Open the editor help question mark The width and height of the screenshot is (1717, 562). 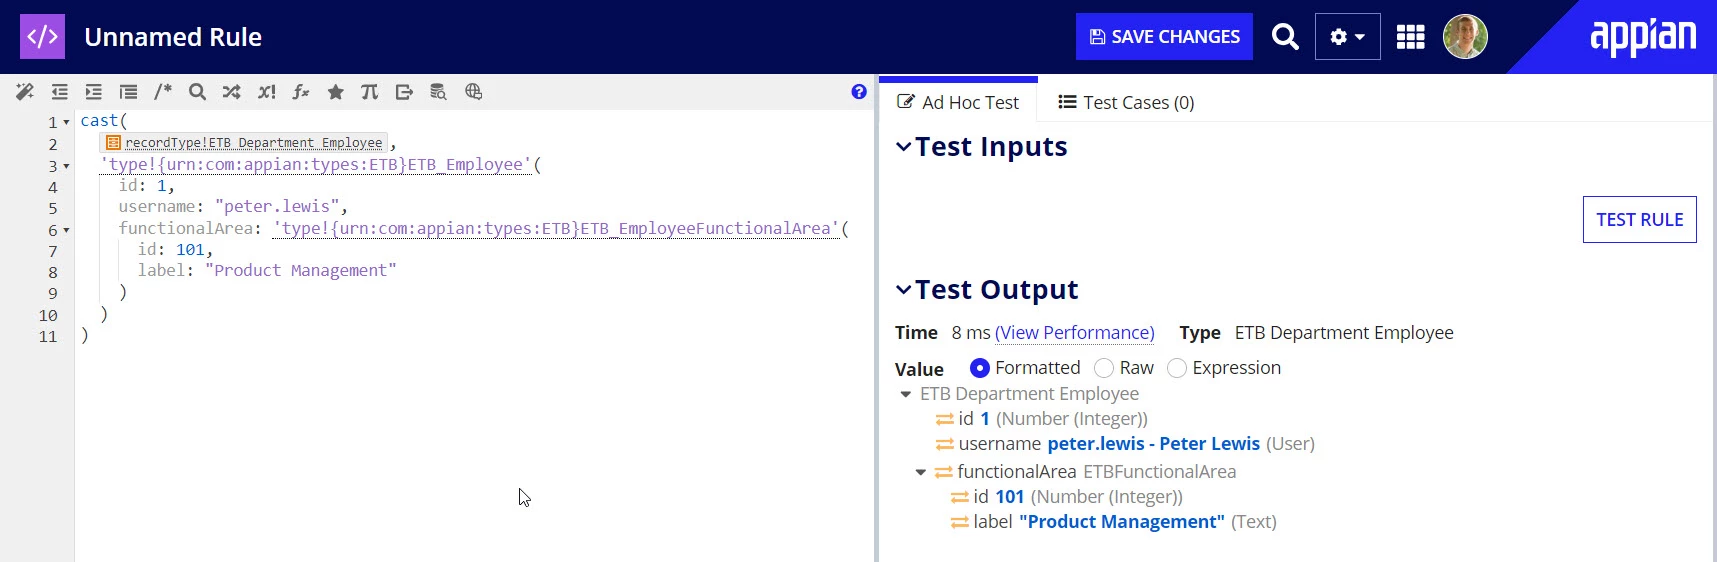tap(859, 92)
